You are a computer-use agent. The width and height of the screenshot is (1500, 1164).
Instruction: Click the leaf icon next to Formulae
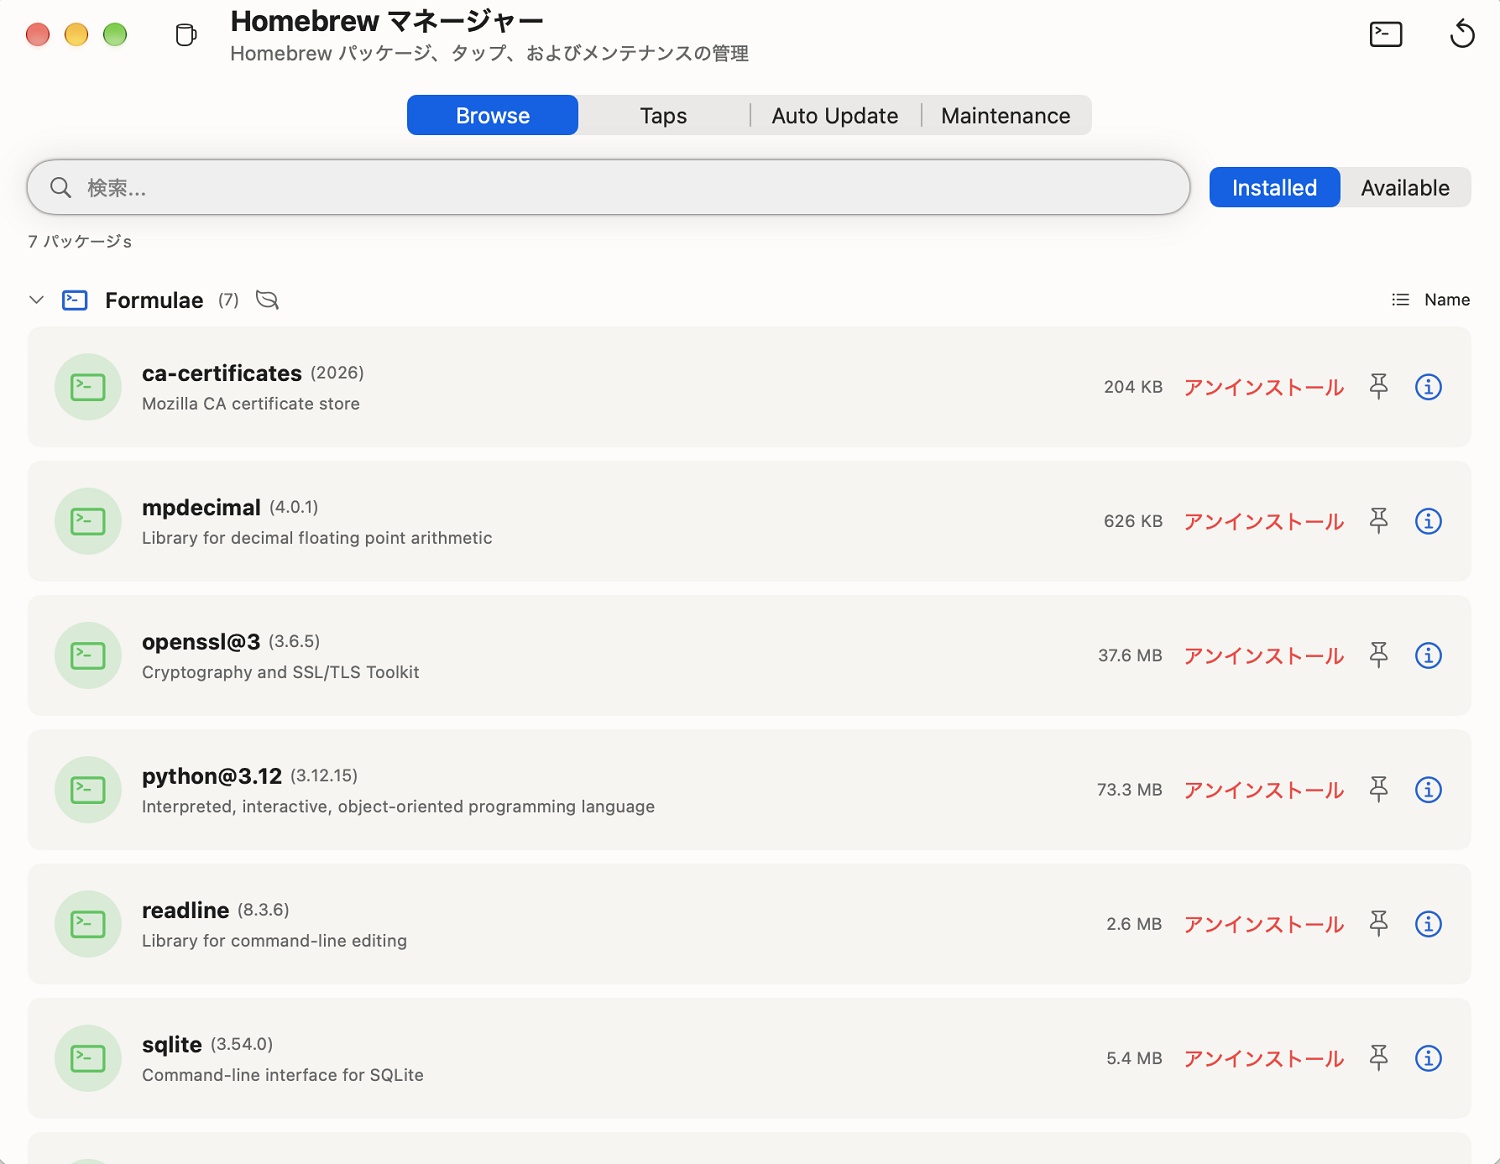pyautogui.click(x=267, y=300)
